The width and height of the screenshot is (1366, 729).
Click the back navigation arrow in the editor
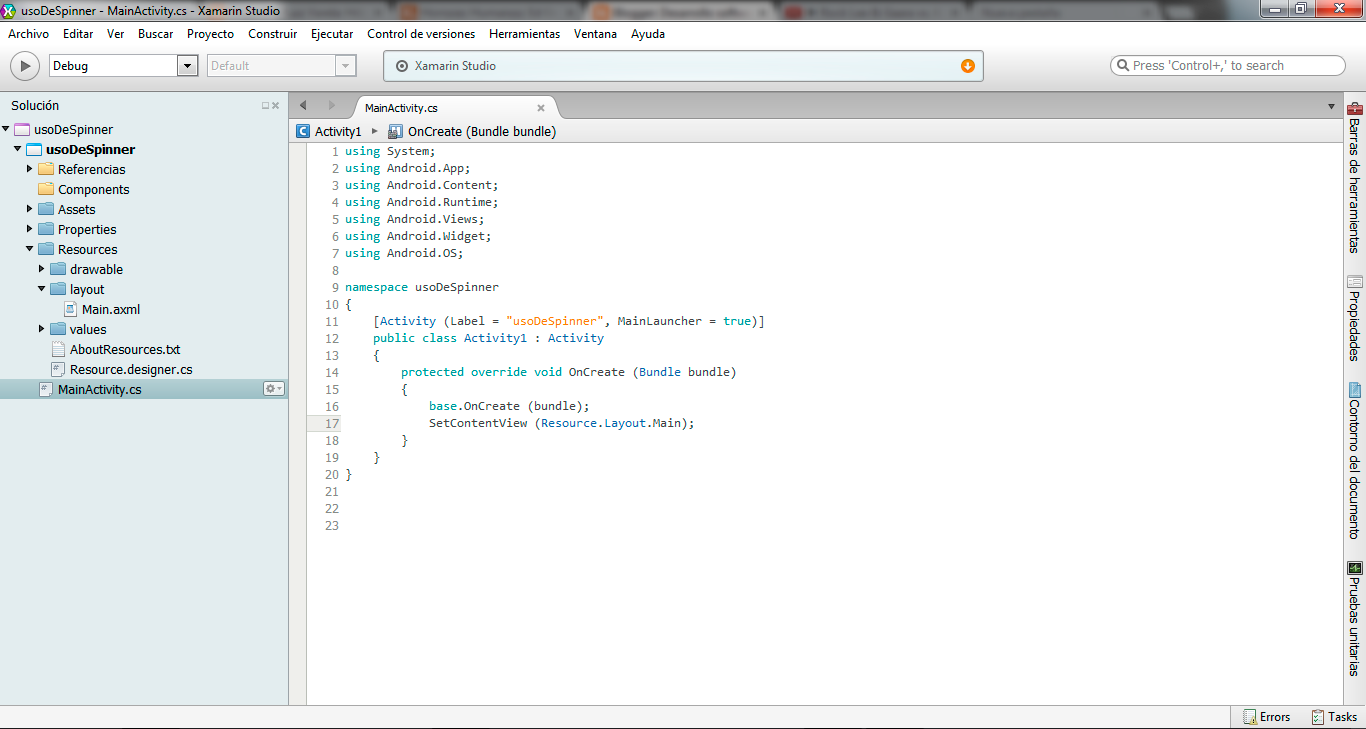click(x=304, y=104)
